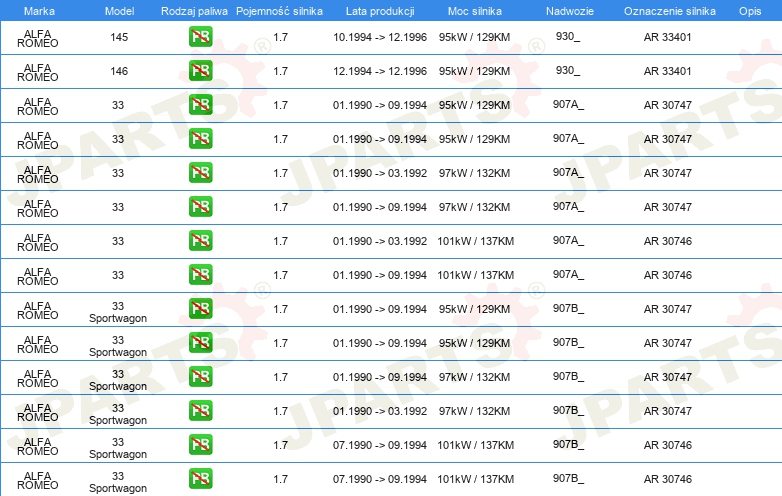Click fuel icon for Sportwagon 97kW 01.1990-09.1994 row

pyautogui.click(x=200, y=377)
